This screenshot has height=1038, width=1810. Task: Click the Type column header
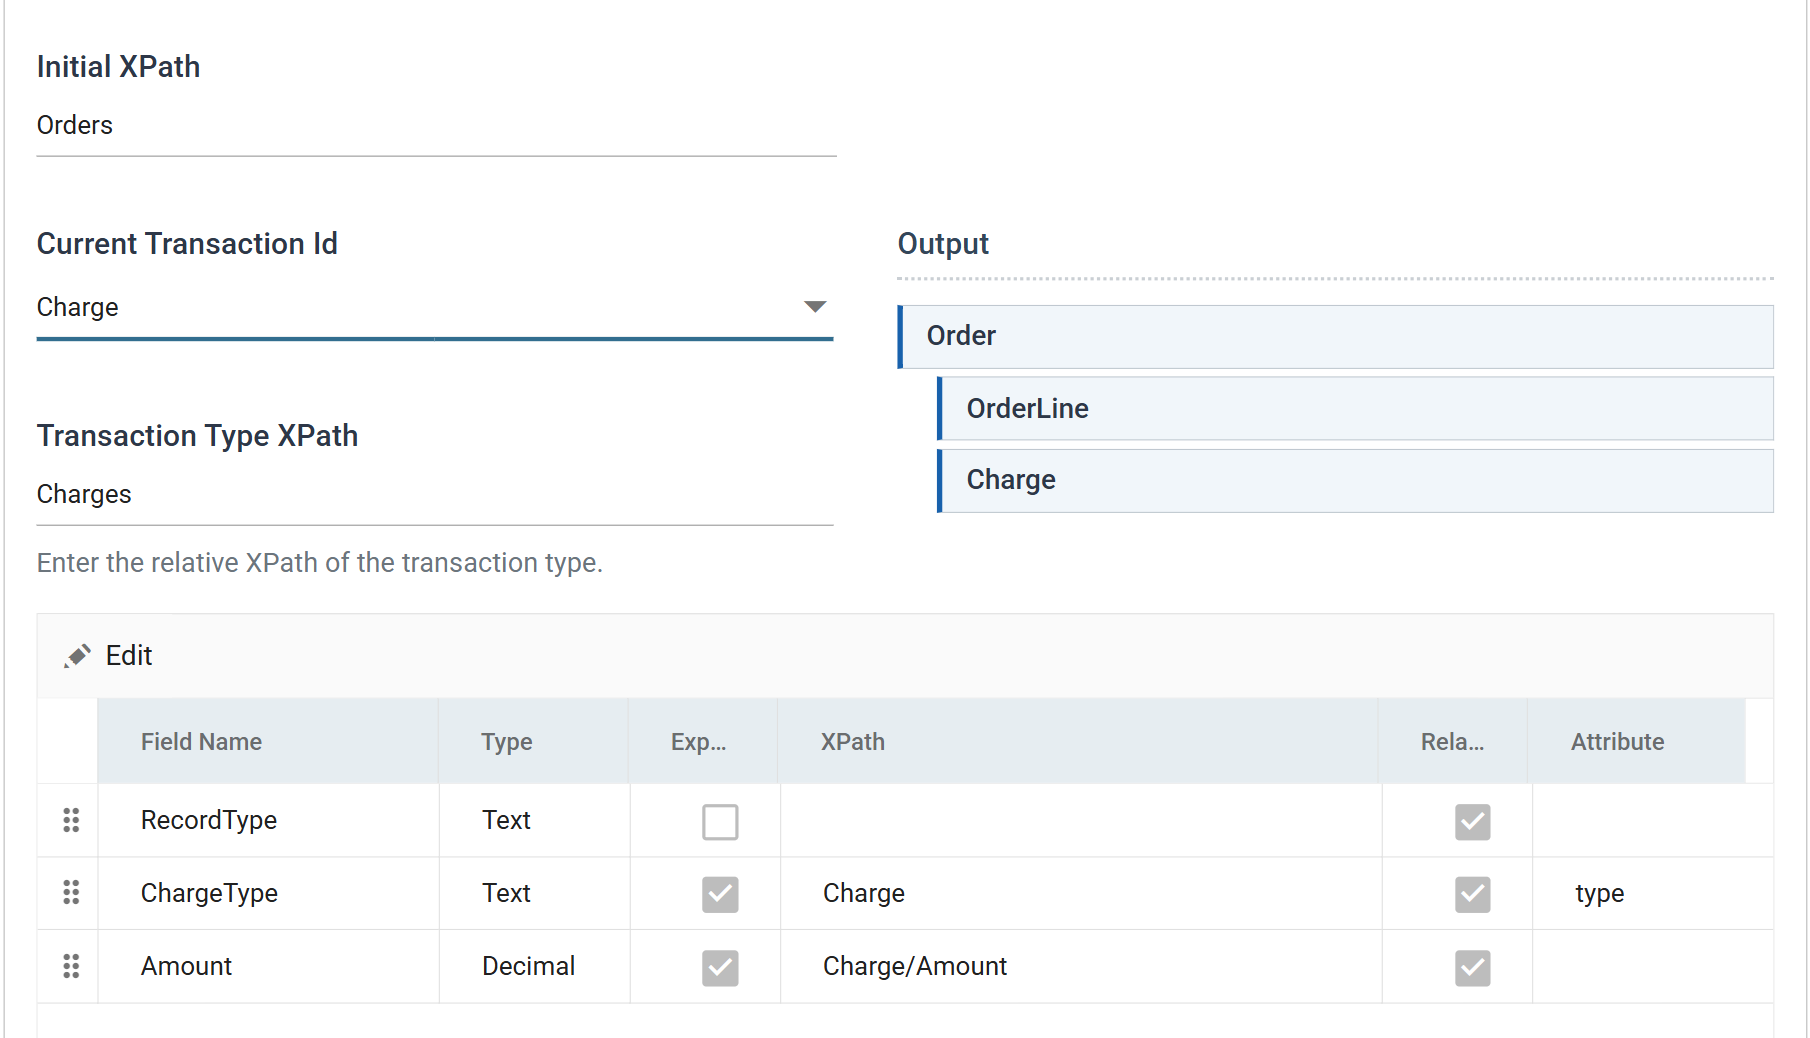point(533,741)
